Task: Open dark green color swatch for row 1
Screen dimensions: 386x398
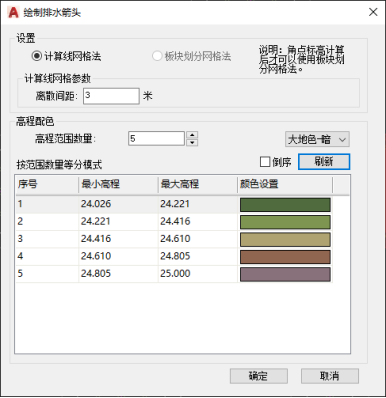Action: tap(285, 205)
